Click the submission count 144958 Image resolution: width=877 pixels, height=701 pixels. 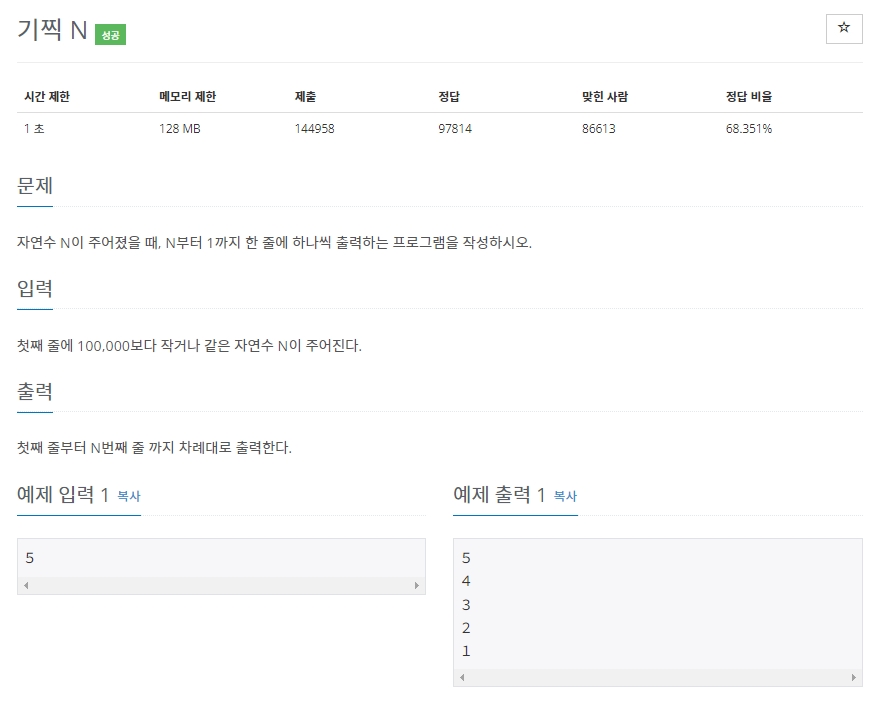(x=314, y=129)
